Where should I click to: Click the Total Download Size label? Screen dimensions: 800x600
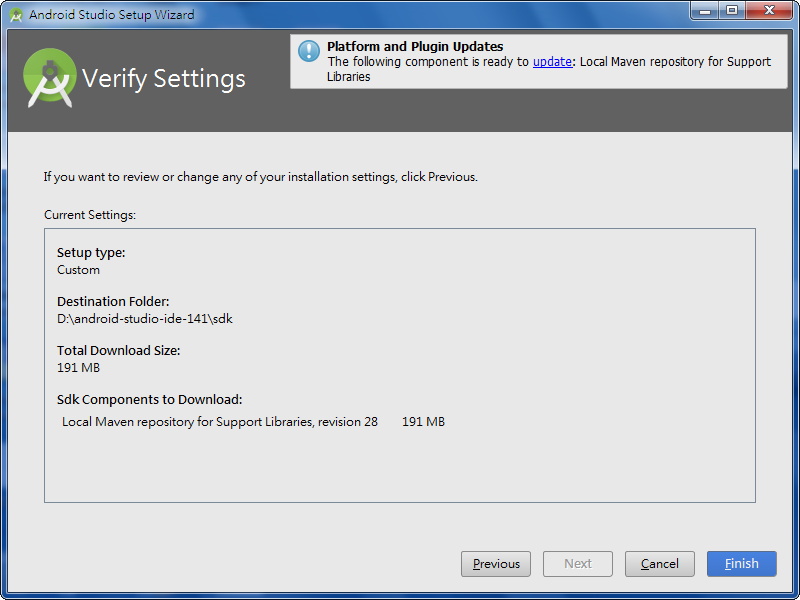(x=118, y=351)
